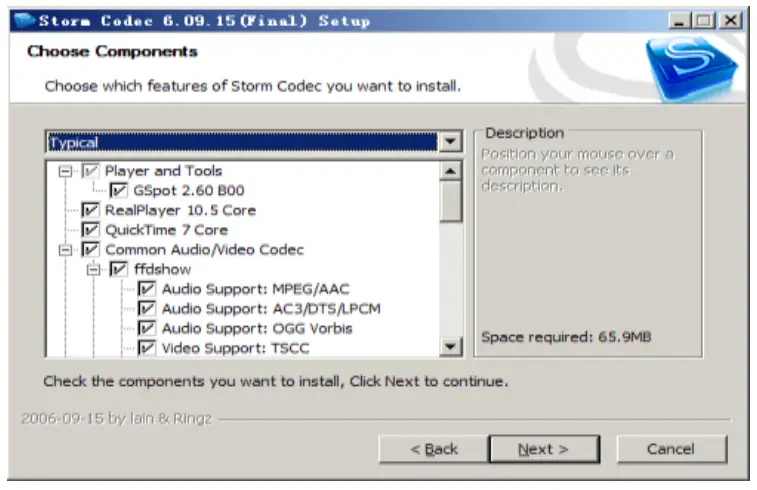
Task: Uncheck the GSpot 2.60 B00 component
Action: coord(119,190)
